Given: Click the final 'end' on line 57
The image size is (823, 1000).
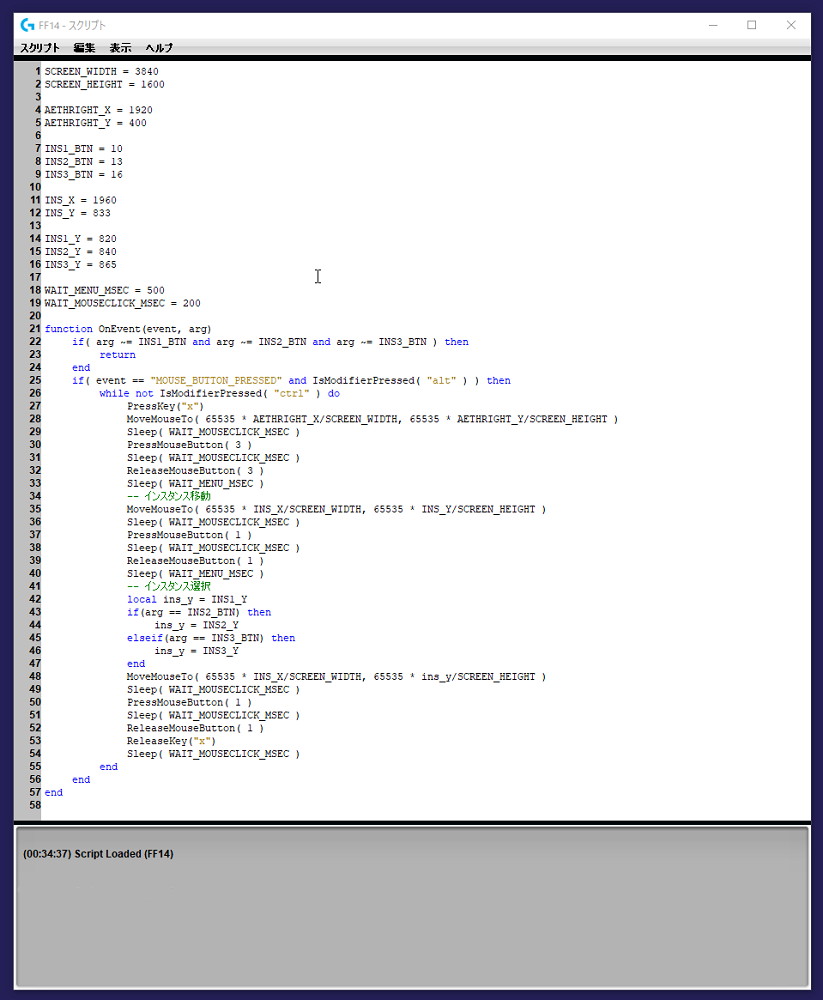Looking at the screenshot, I should pyautogui.click(x=54, y=793).
